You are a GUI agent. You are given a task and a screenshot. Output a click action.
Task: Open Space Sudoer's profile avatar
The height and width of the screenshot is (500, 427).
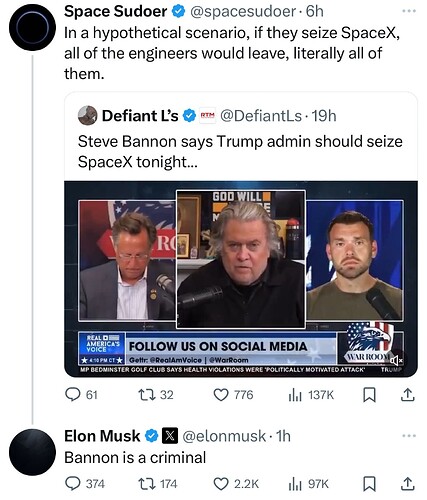coord(32,27)
